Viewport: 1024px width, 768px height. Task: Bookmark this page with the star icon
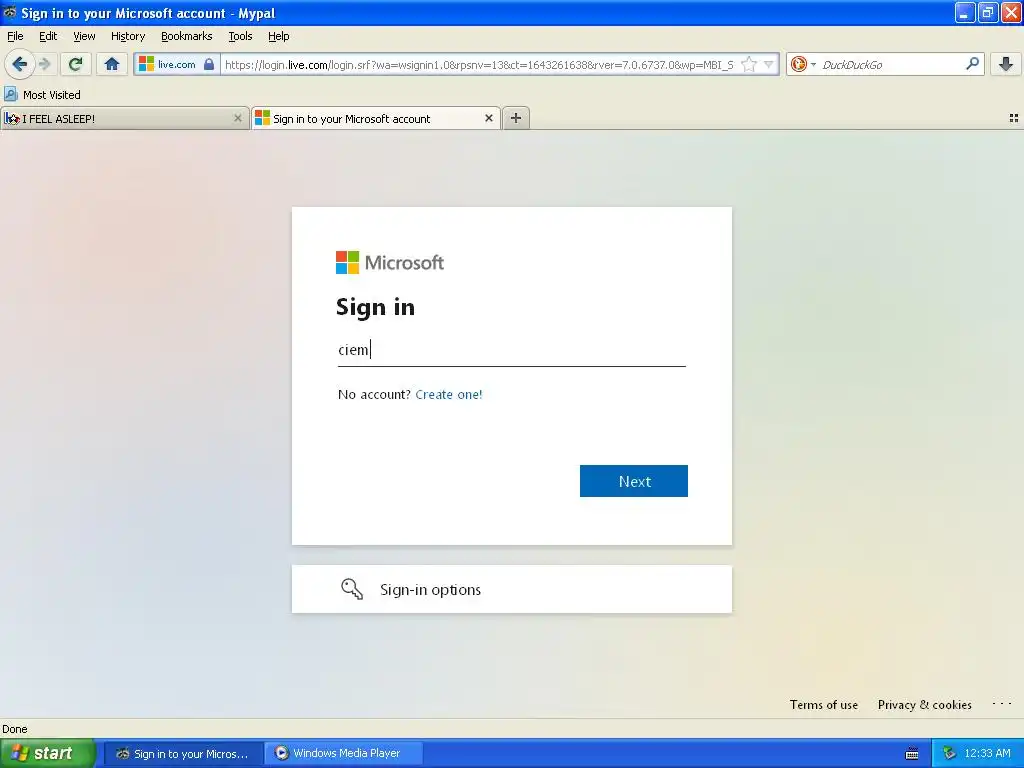[x=749, y=64]
